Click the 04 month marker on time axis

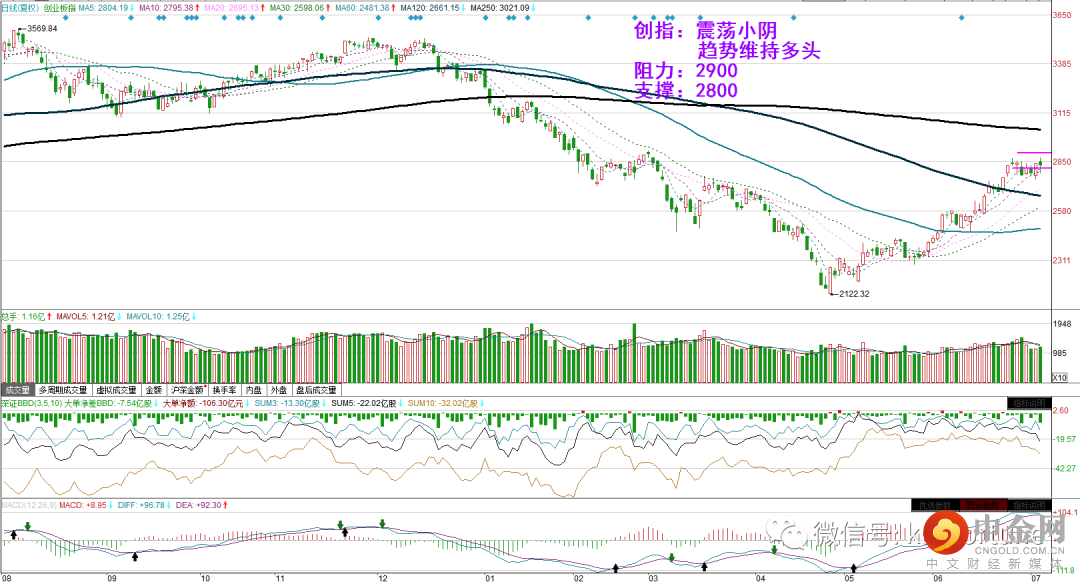[760, 578]
